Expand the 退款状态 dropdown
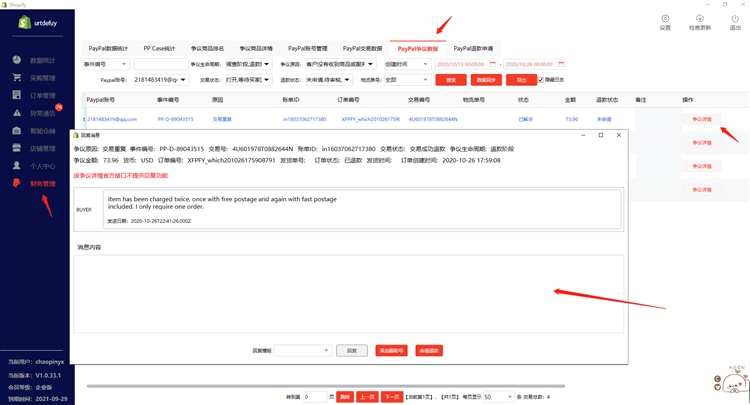The width and height of the screenshot is (750, 405). (347, 80)
